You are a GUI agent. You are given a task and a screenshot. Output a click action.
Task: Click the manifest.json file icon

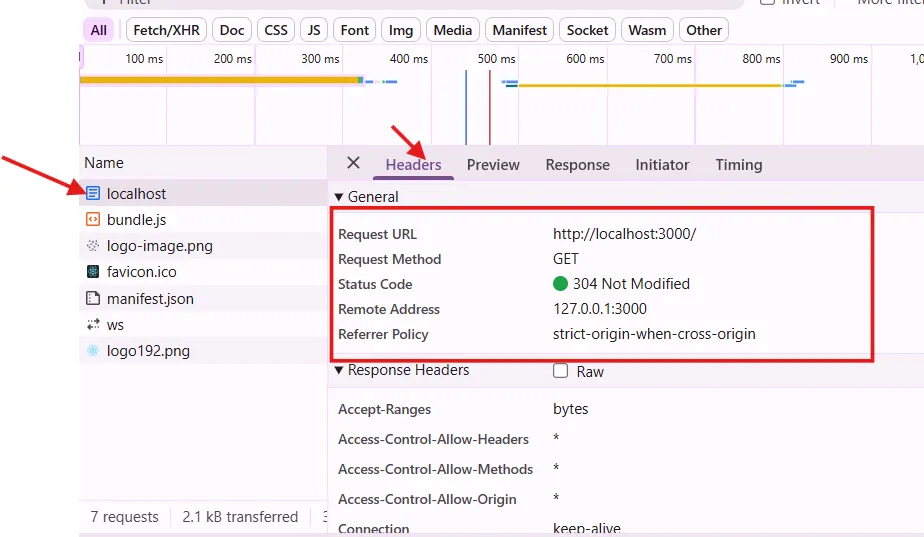[x=93, y=298]
